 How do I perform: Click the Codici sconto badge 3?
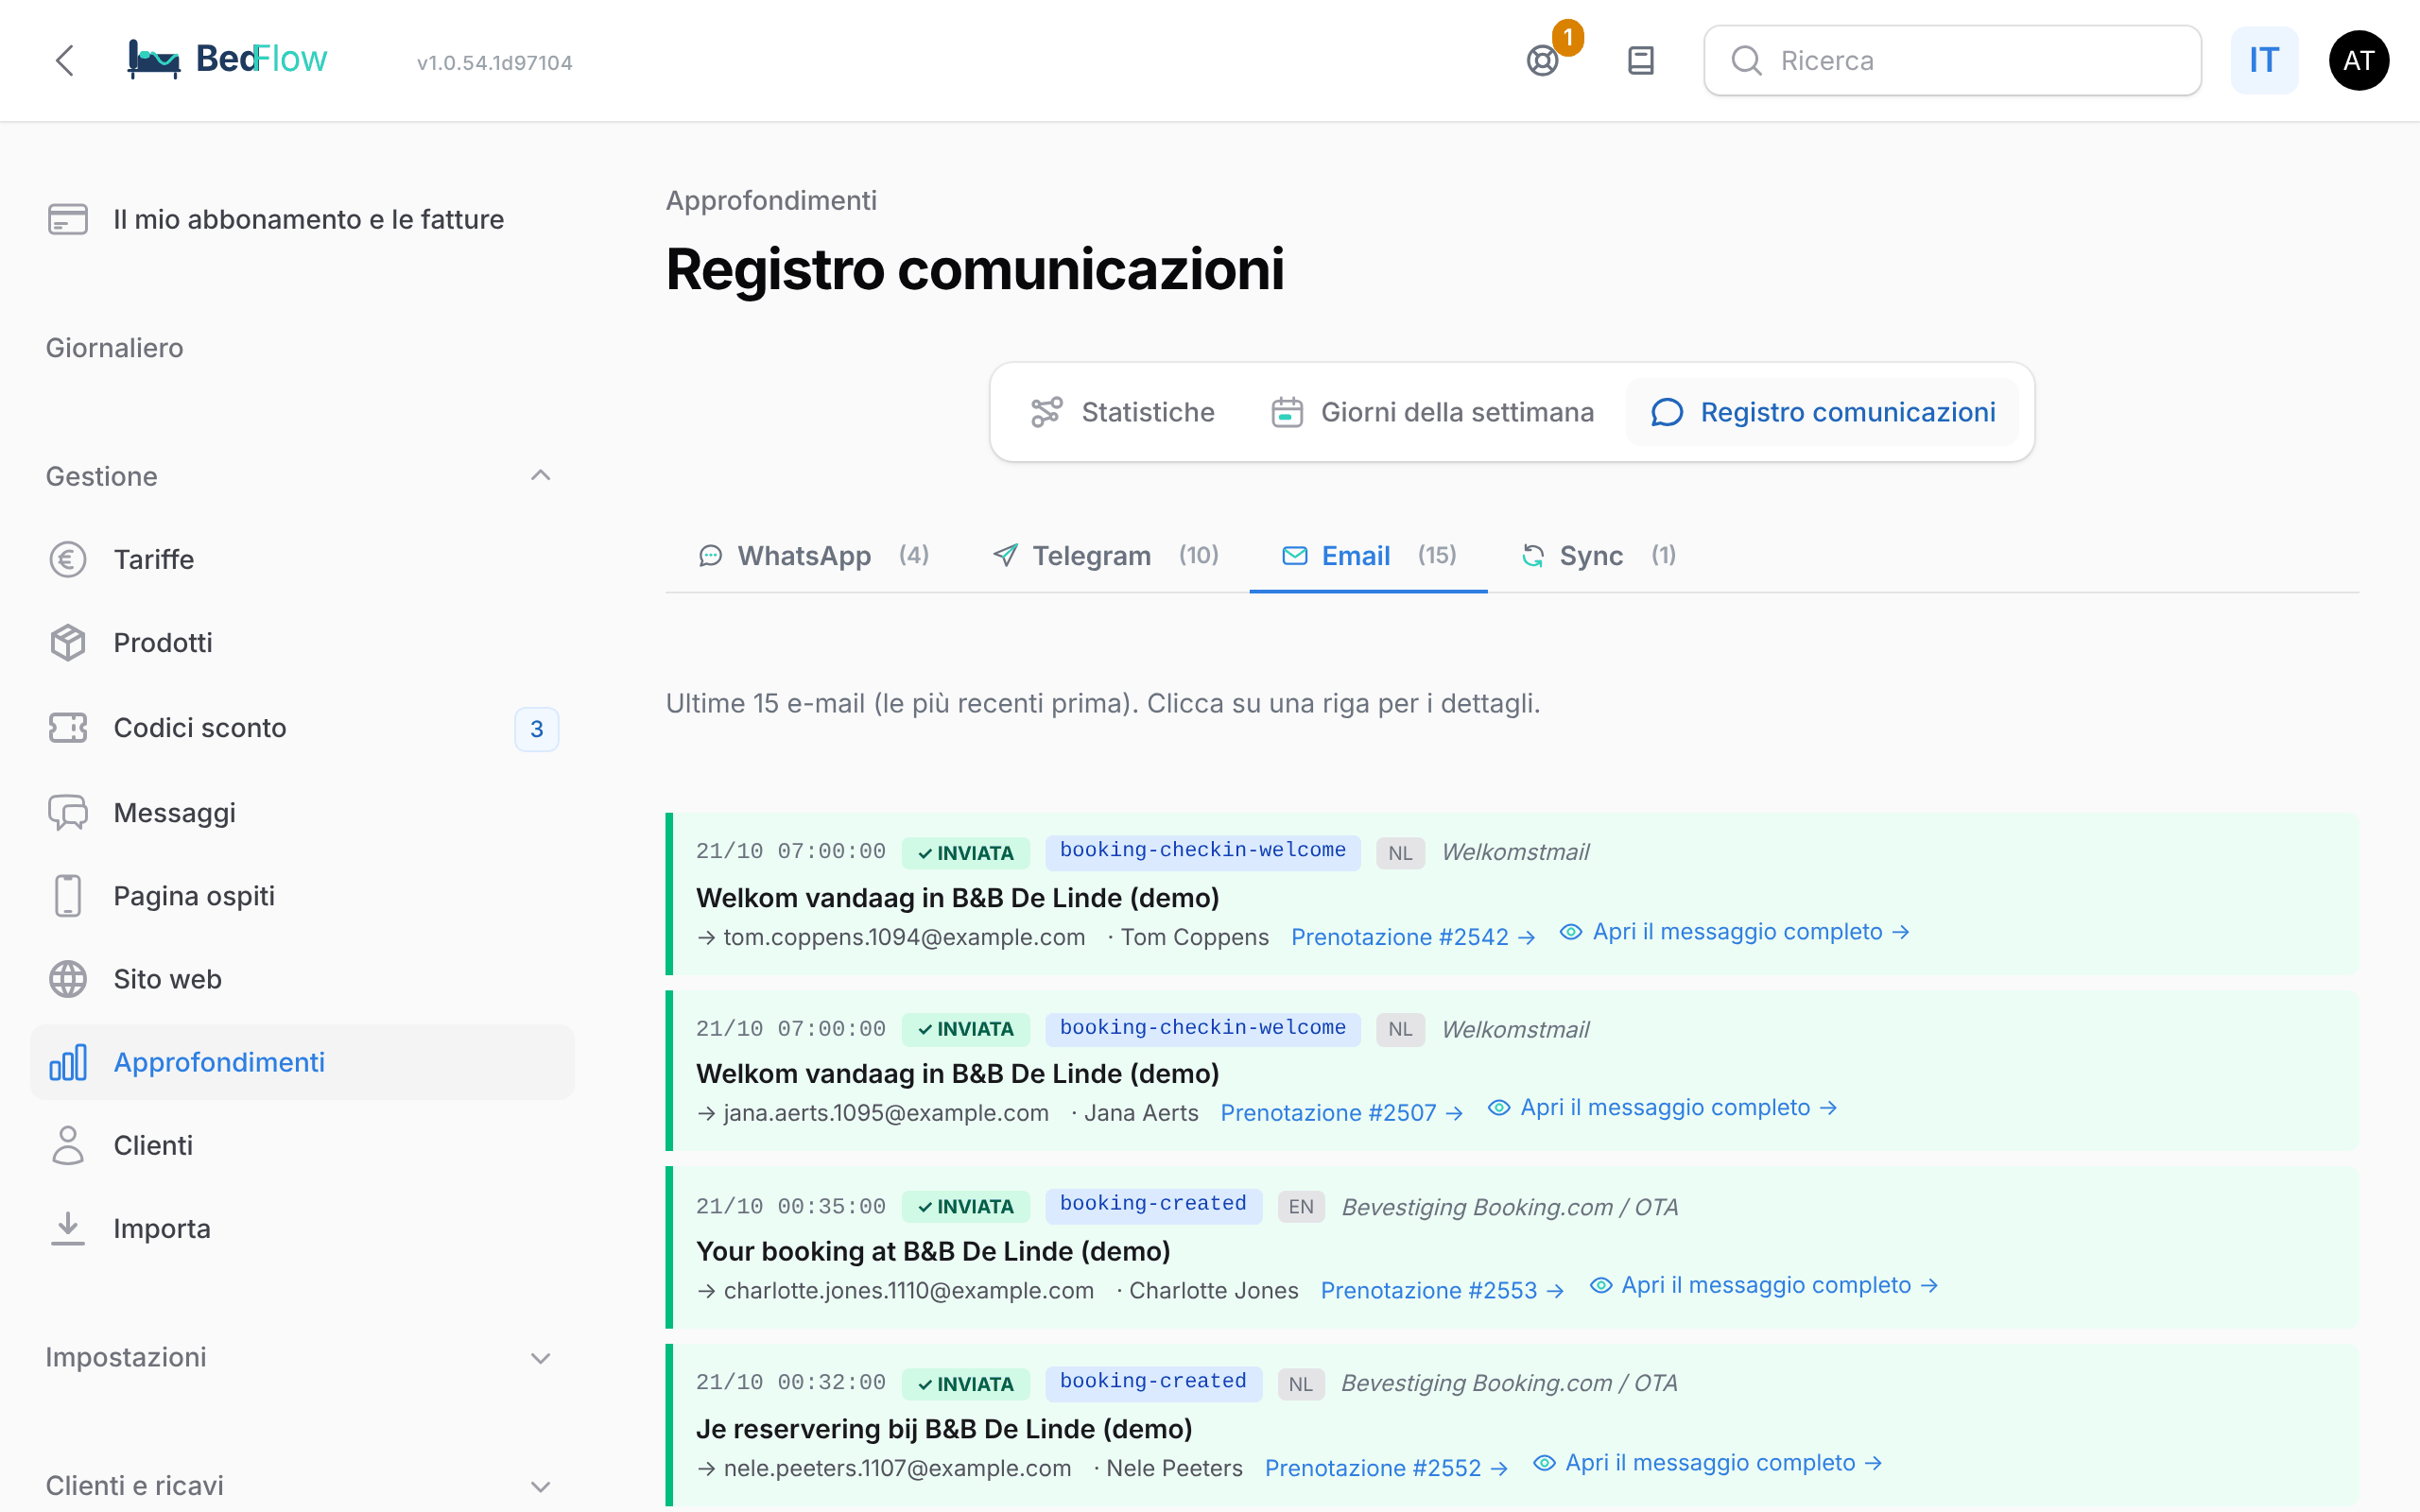[x=537, y=729]
